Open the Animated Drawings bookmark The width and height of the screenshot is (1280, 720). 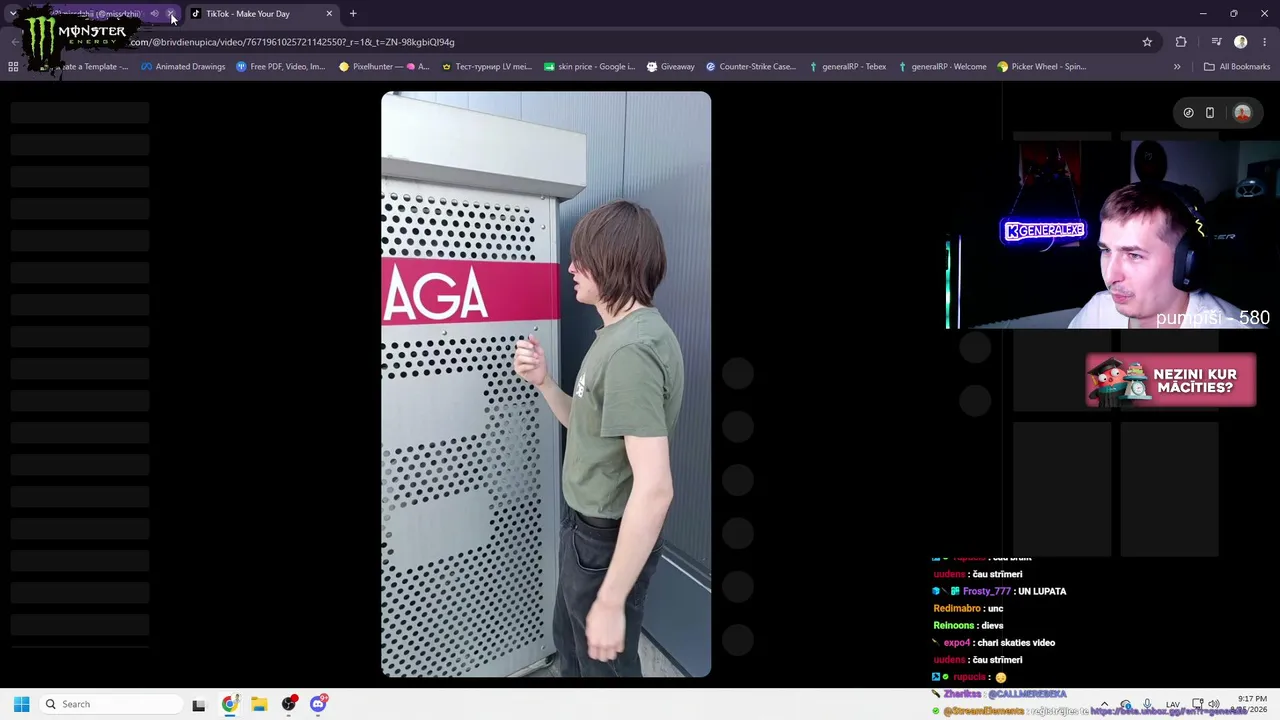183,67
